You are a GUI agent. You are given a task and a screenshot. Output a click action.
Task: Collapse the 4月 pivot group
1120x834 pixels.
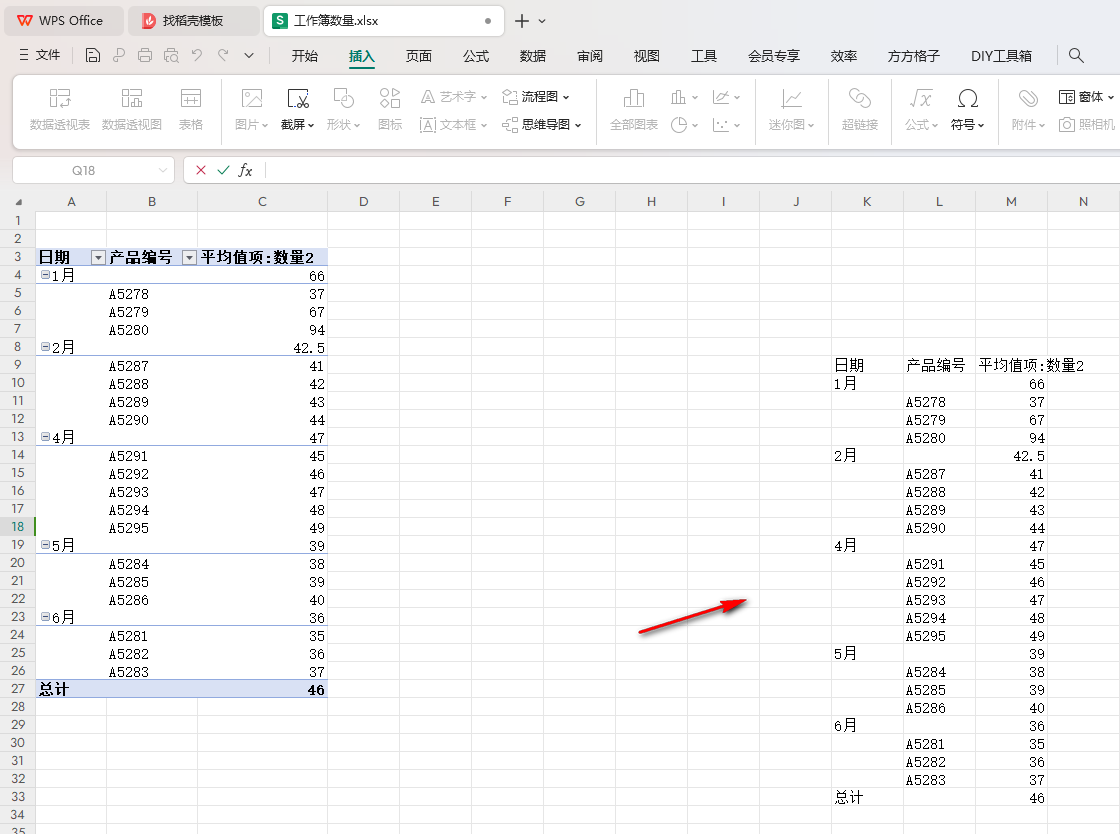pyautogui.click(x=45, y=437)
